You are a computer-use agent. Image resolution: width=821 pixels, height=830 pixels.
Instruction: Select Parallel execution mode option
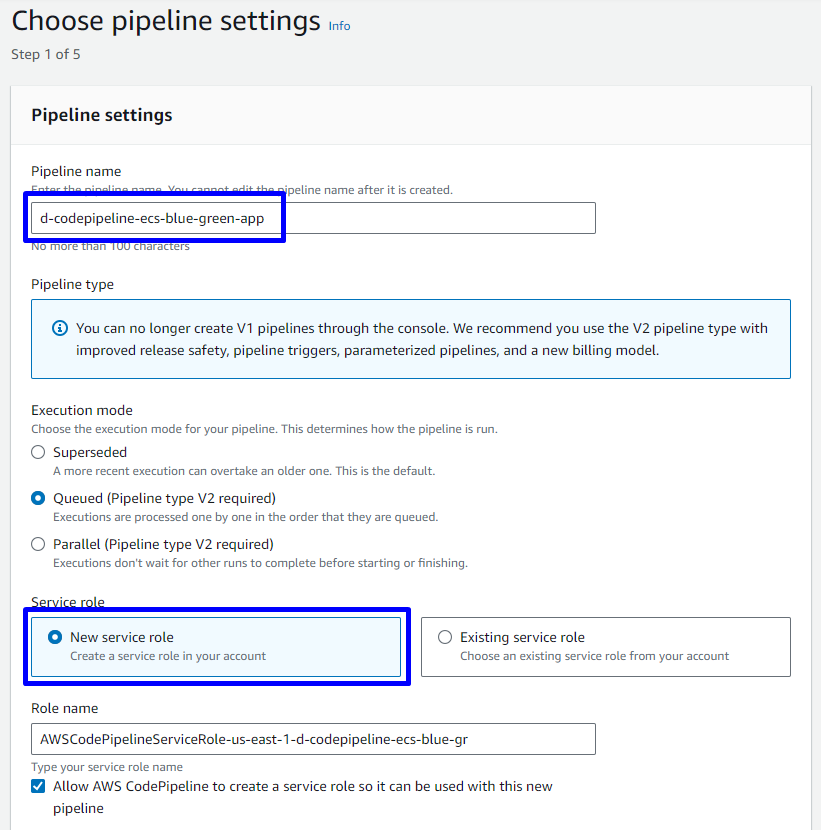pyautogui.click(x=38, y=544)
